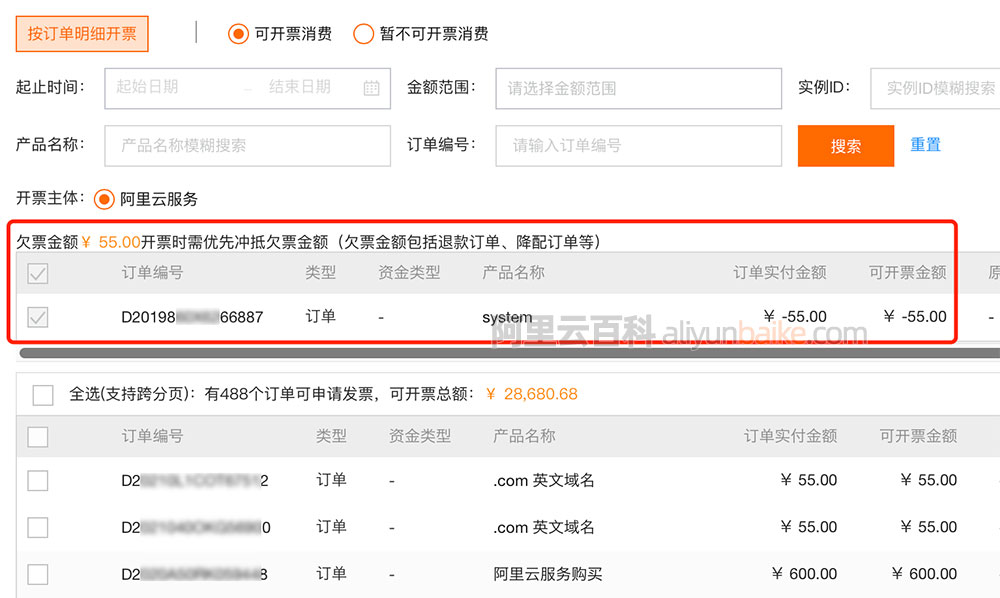Select the 可开票消费 radio button
The image size is (1000, 598).
point(239,34)
